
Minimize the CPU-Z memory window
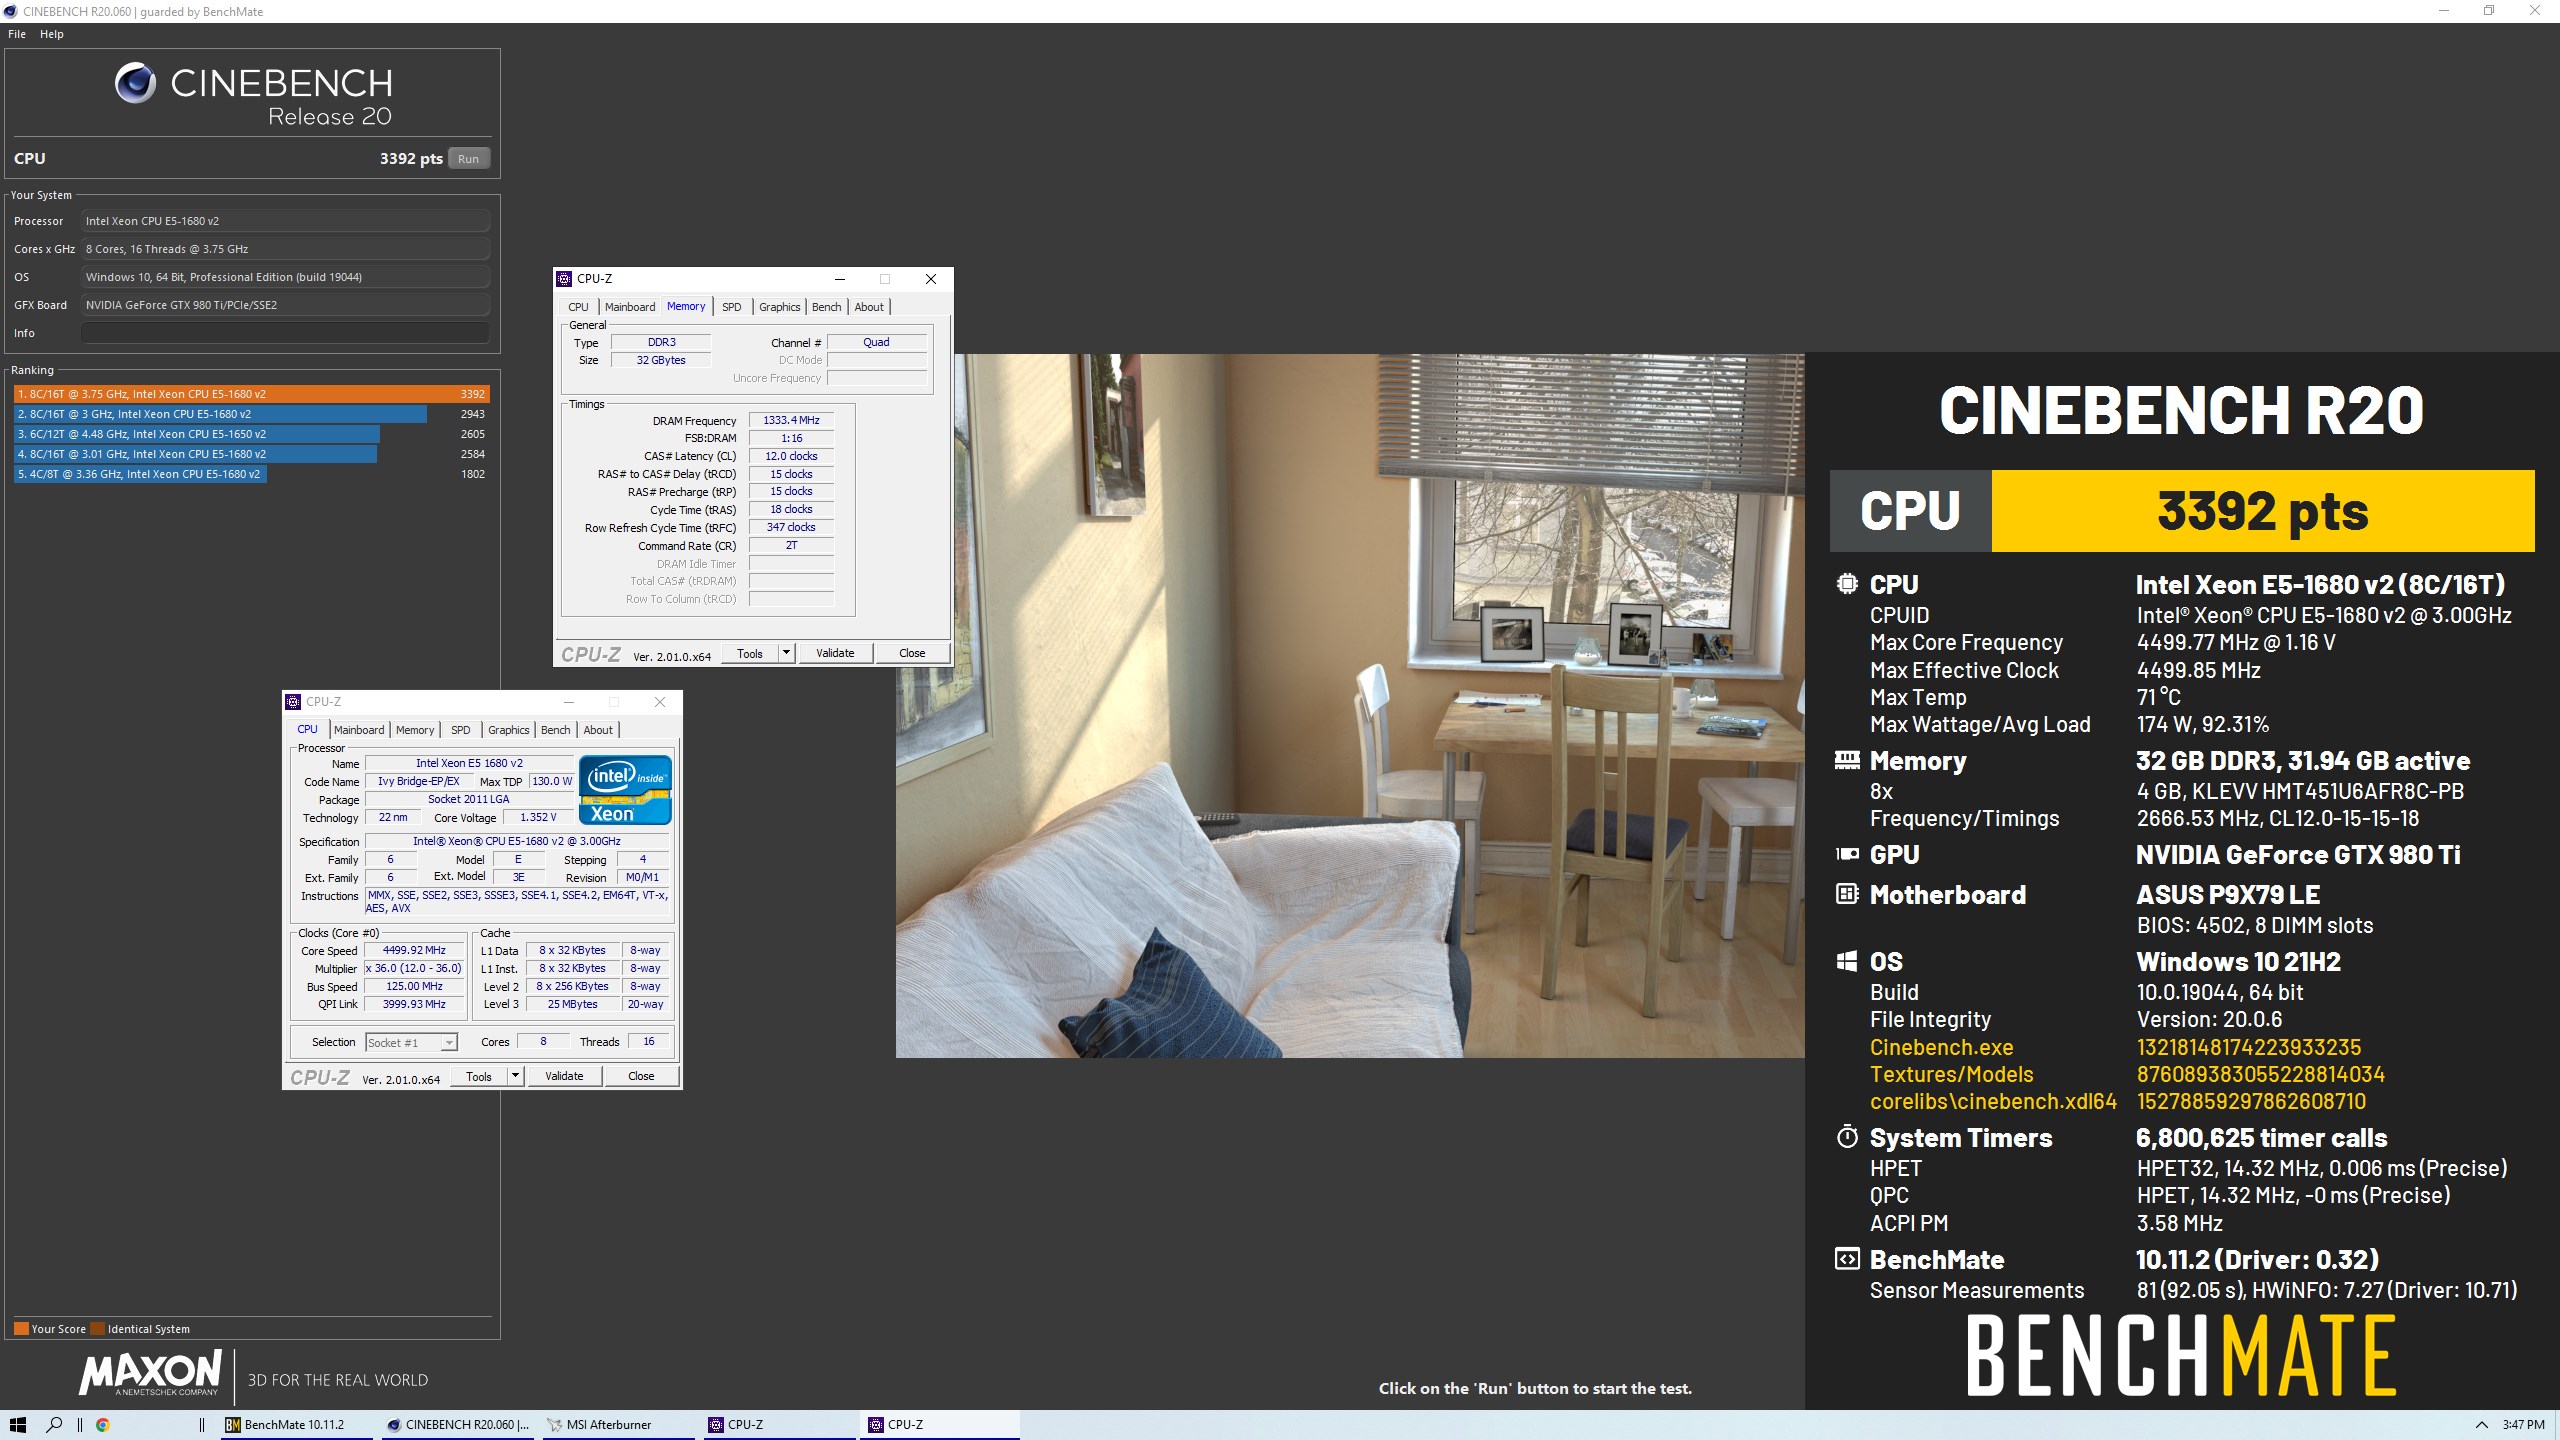pos(840,279)
